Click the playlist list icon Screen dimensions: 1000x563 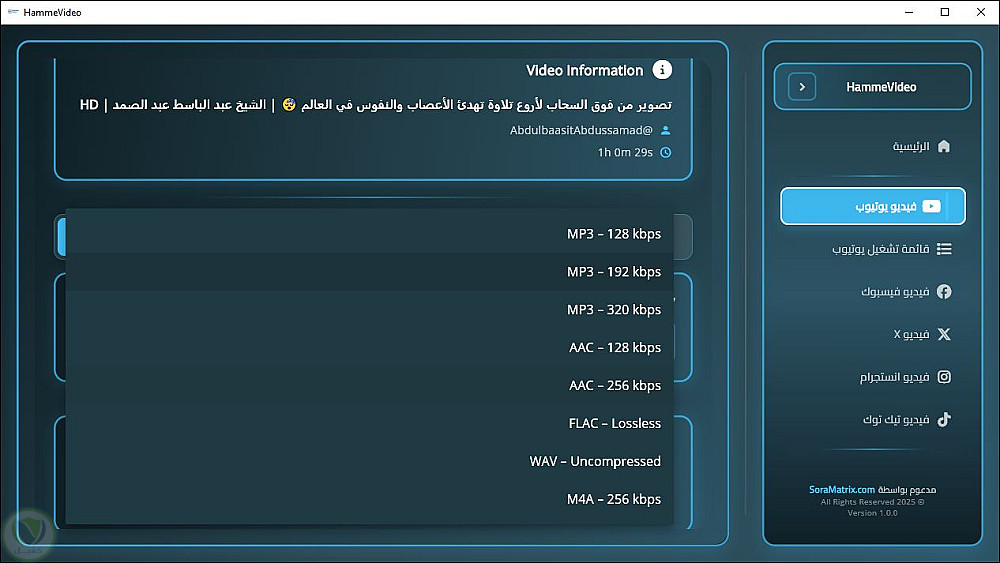tap(944, 249)
